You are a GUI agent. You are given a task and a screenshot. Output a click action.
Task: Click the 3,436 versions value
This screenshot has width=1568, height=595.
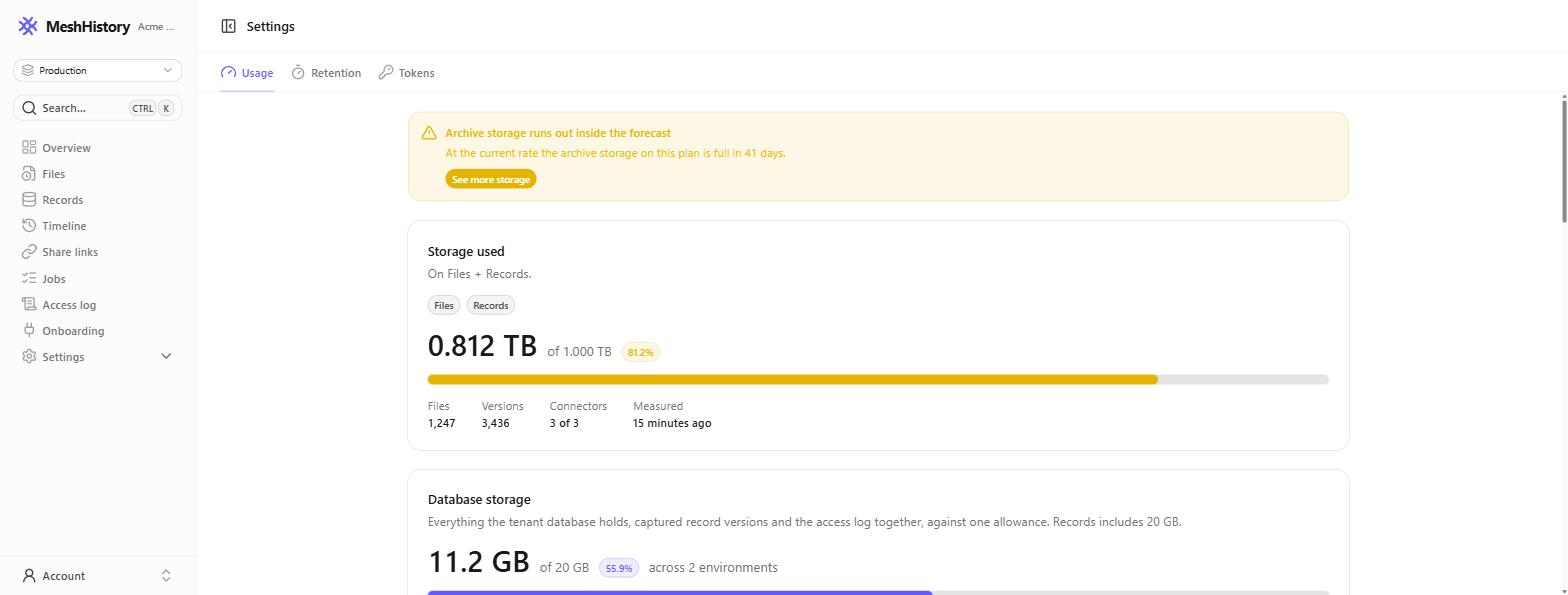[495, 424]
